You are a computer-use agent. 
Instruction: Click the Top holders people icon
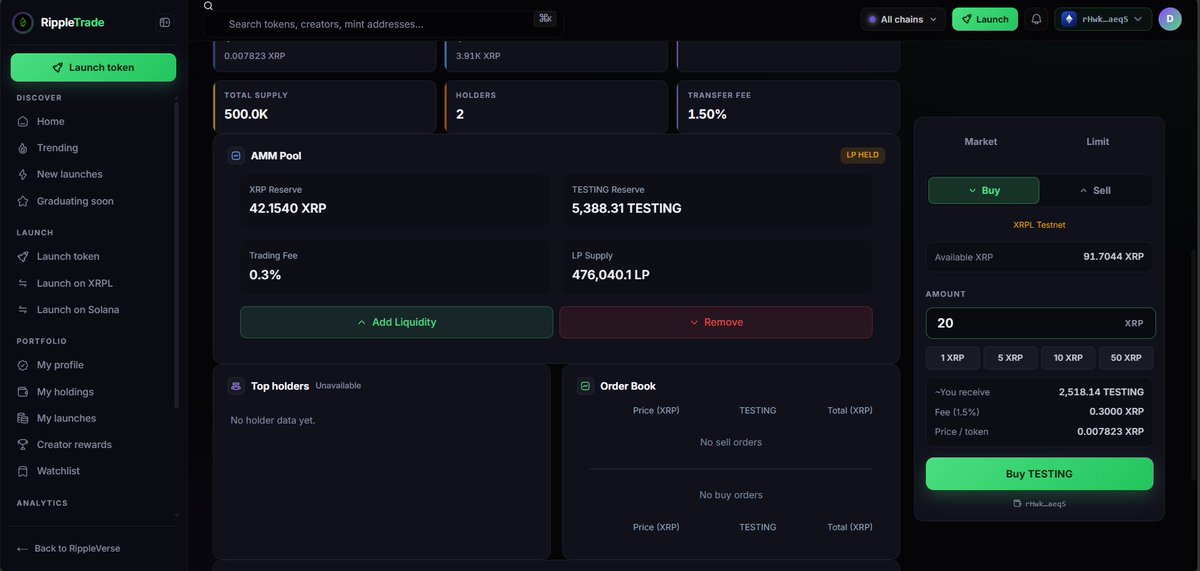236,386
